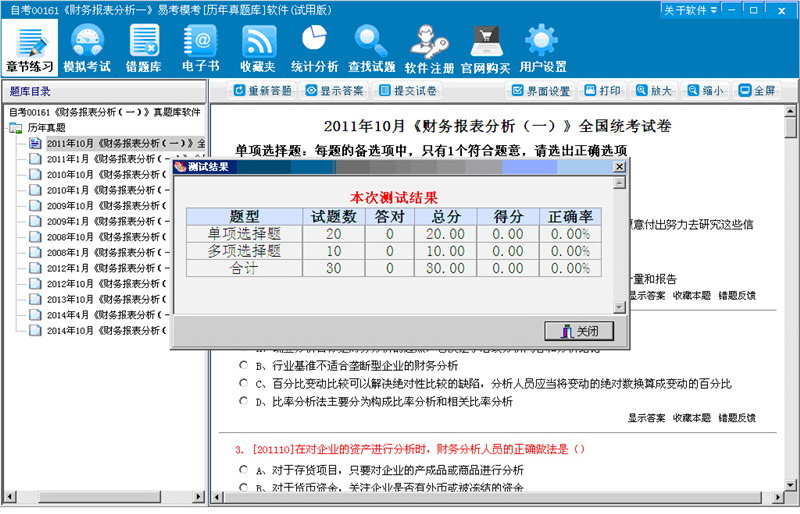Click the 多项选择题 row in results table
The width and height of the screenshot is (800, 514).
point(393,251)
